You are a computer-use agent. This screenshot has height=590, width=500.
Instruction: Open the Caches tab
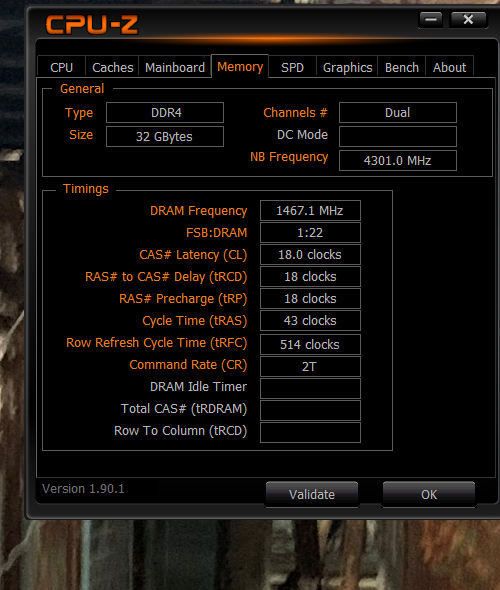click(112, 67)
